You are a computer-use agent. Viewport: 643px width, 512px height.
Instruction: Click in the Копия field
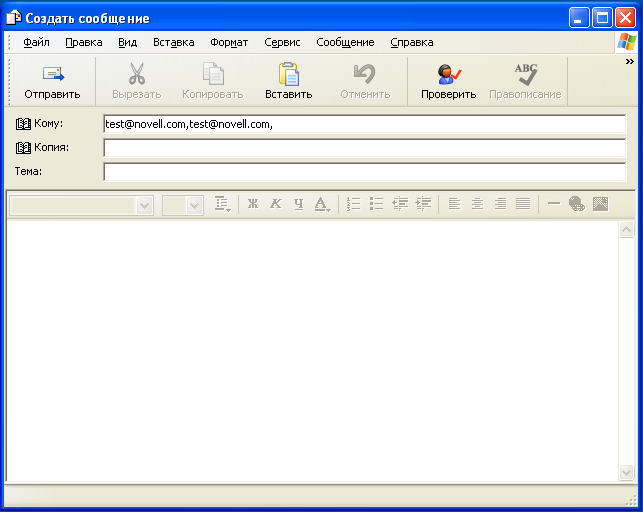click(365, 148)
